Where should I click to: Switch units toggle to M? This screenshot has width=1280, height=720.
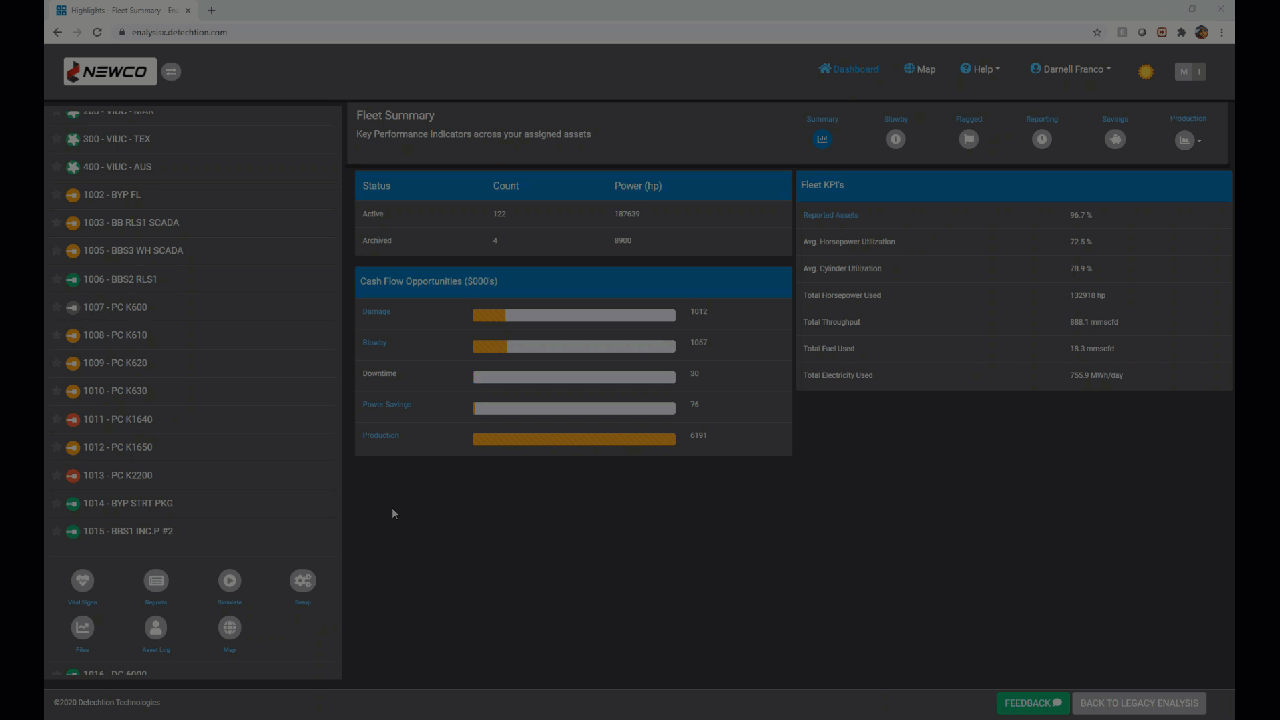coord(1183,72)
